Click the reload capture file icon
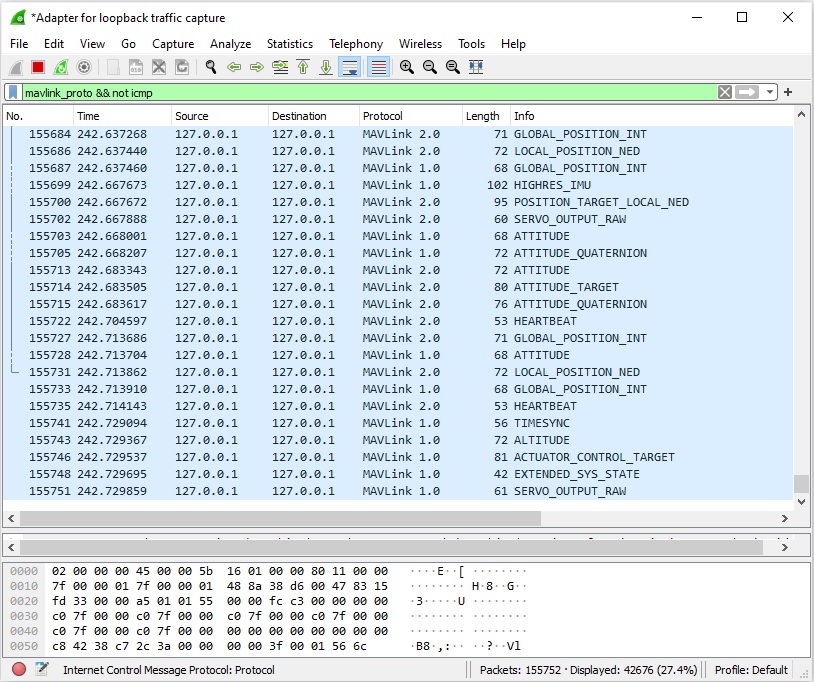This screenshot has width=814, height=682. (182, 67)
